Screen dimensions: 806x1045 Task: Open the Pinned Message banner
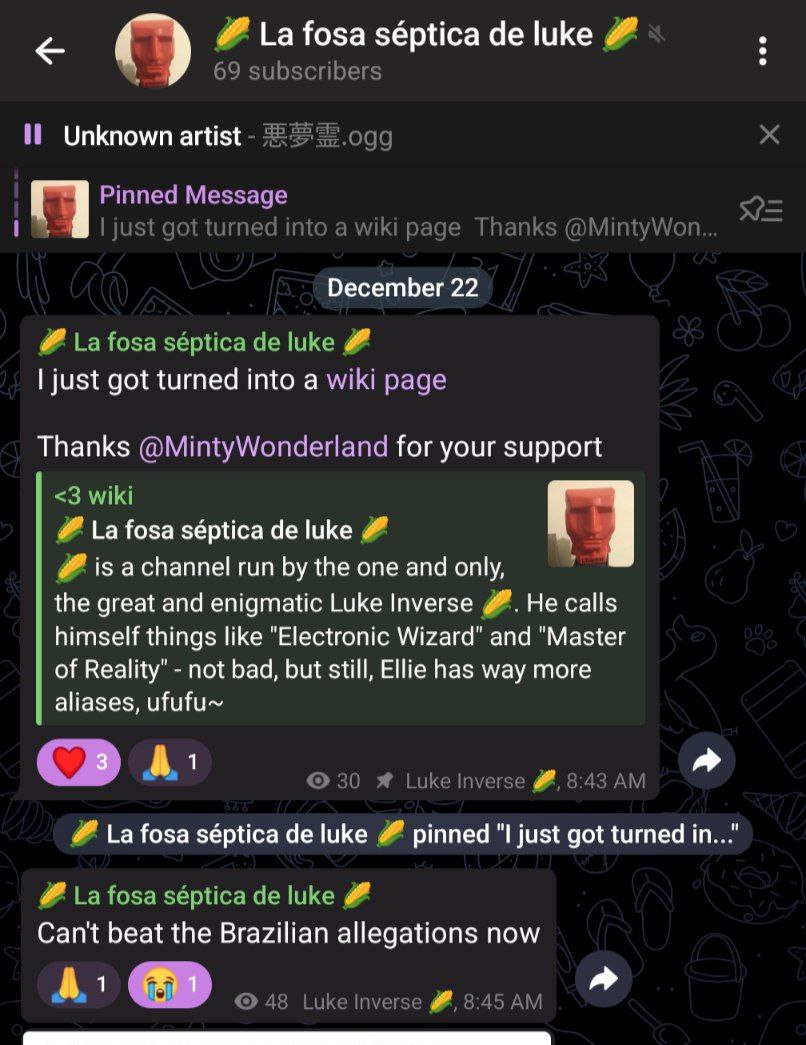pyautogui.click(x=373, y=211)
